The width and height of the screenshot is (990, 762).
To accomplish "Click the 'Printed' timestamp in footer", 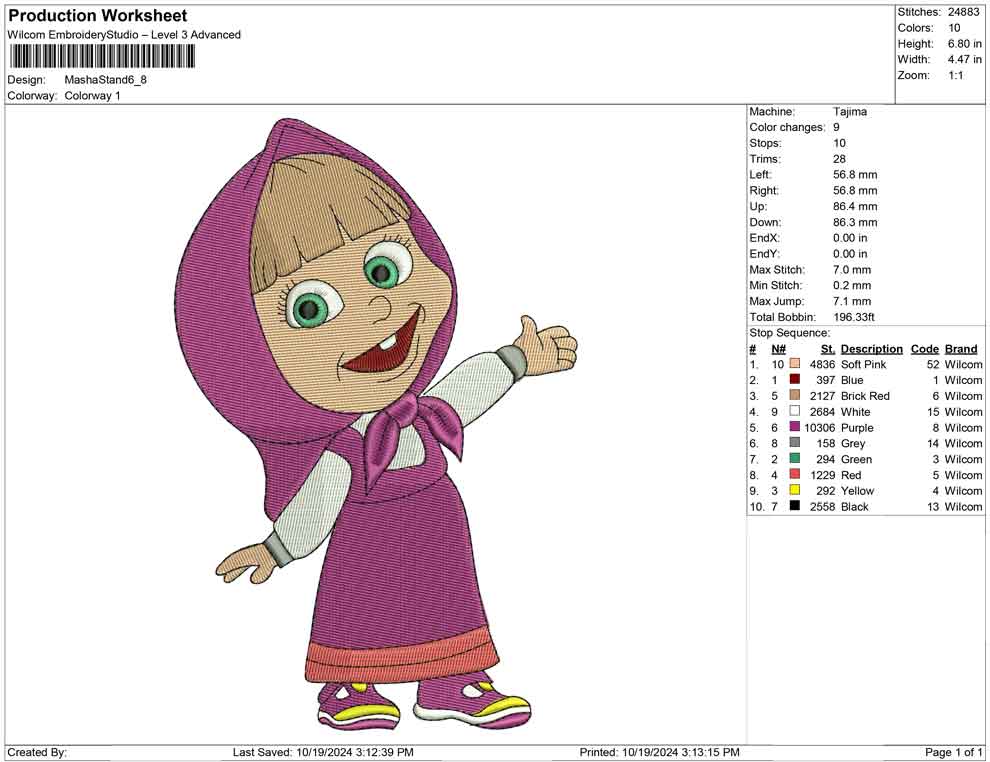I will pos(659,752).
